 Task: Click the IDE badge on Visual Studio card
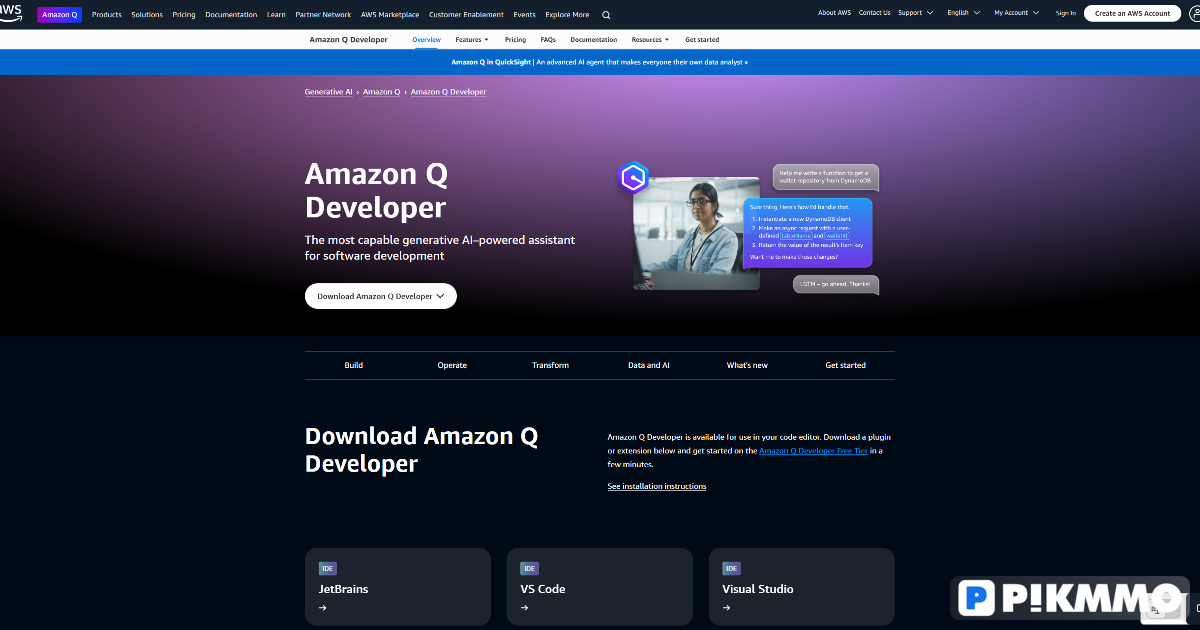732,568
